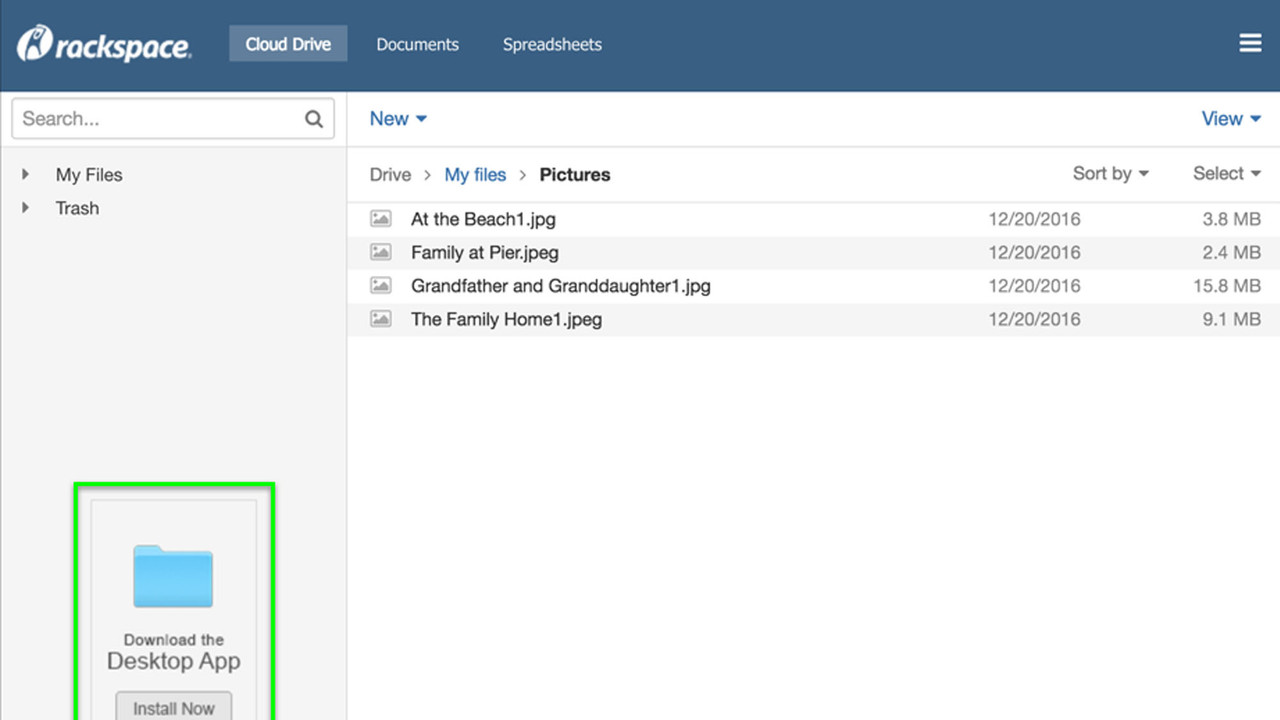Open the View dropdown
This screenshot has width=1280, height=720.
point(1231,119)
